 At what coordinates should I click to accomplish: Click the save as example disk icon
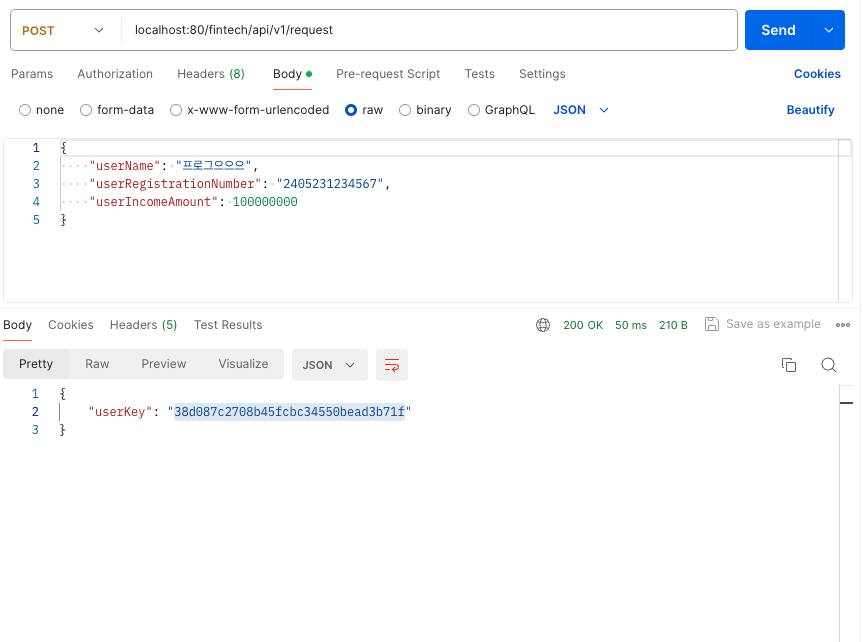[x=712, y=324]
